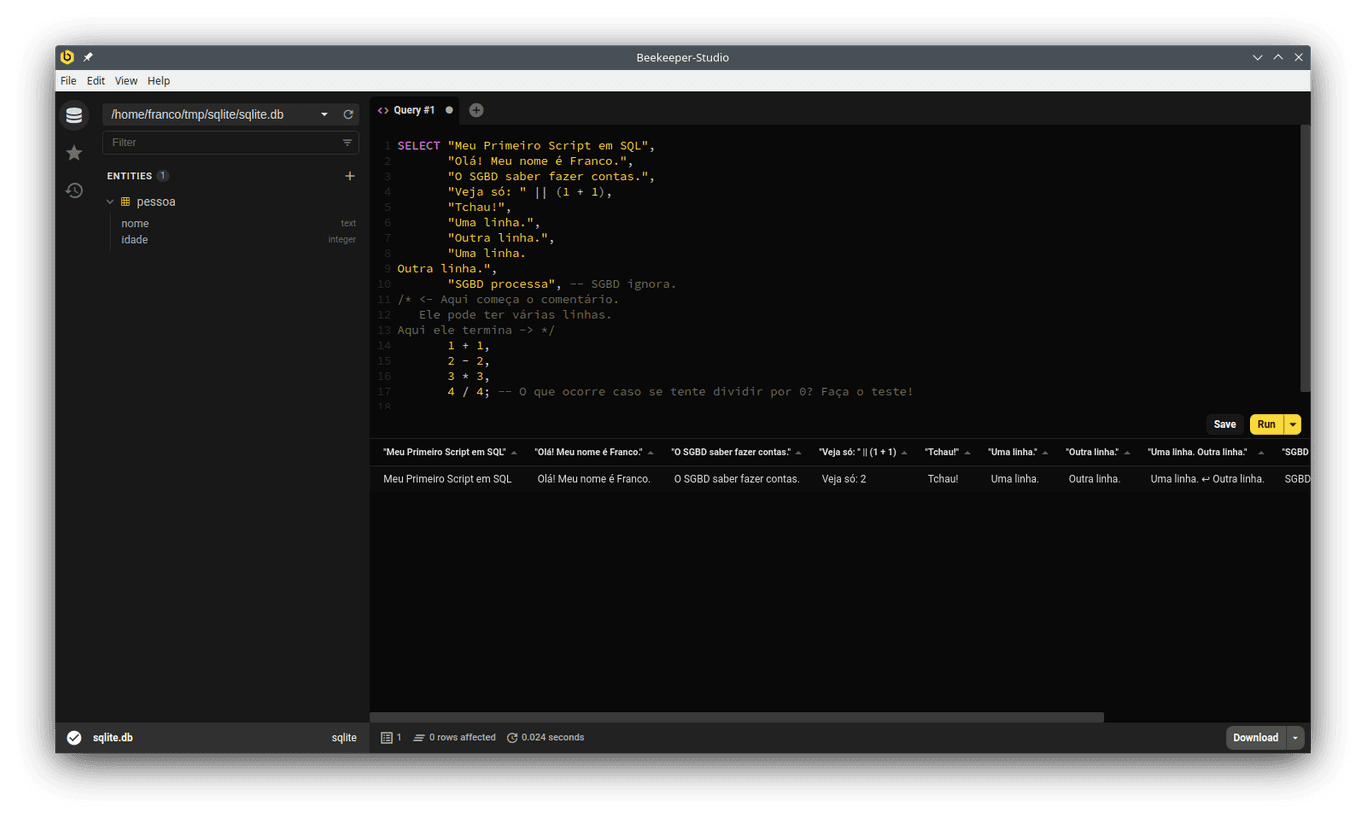Open a new query tab with plus icon
1366x819 pixels.
pyautogui.click(x=475, y=110)
